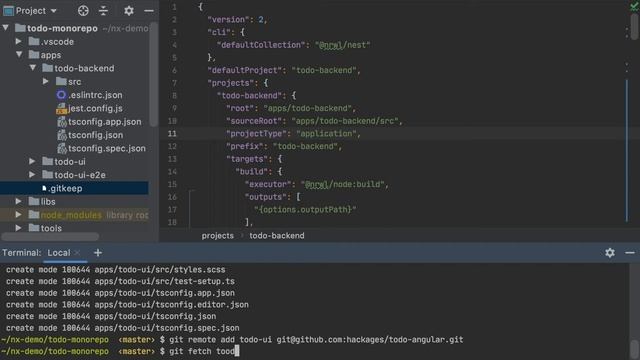The height and width of the screenshot is (360, 640).
Task: Click the collapse all icon in Project panel
Action: [x=103, y=11]
